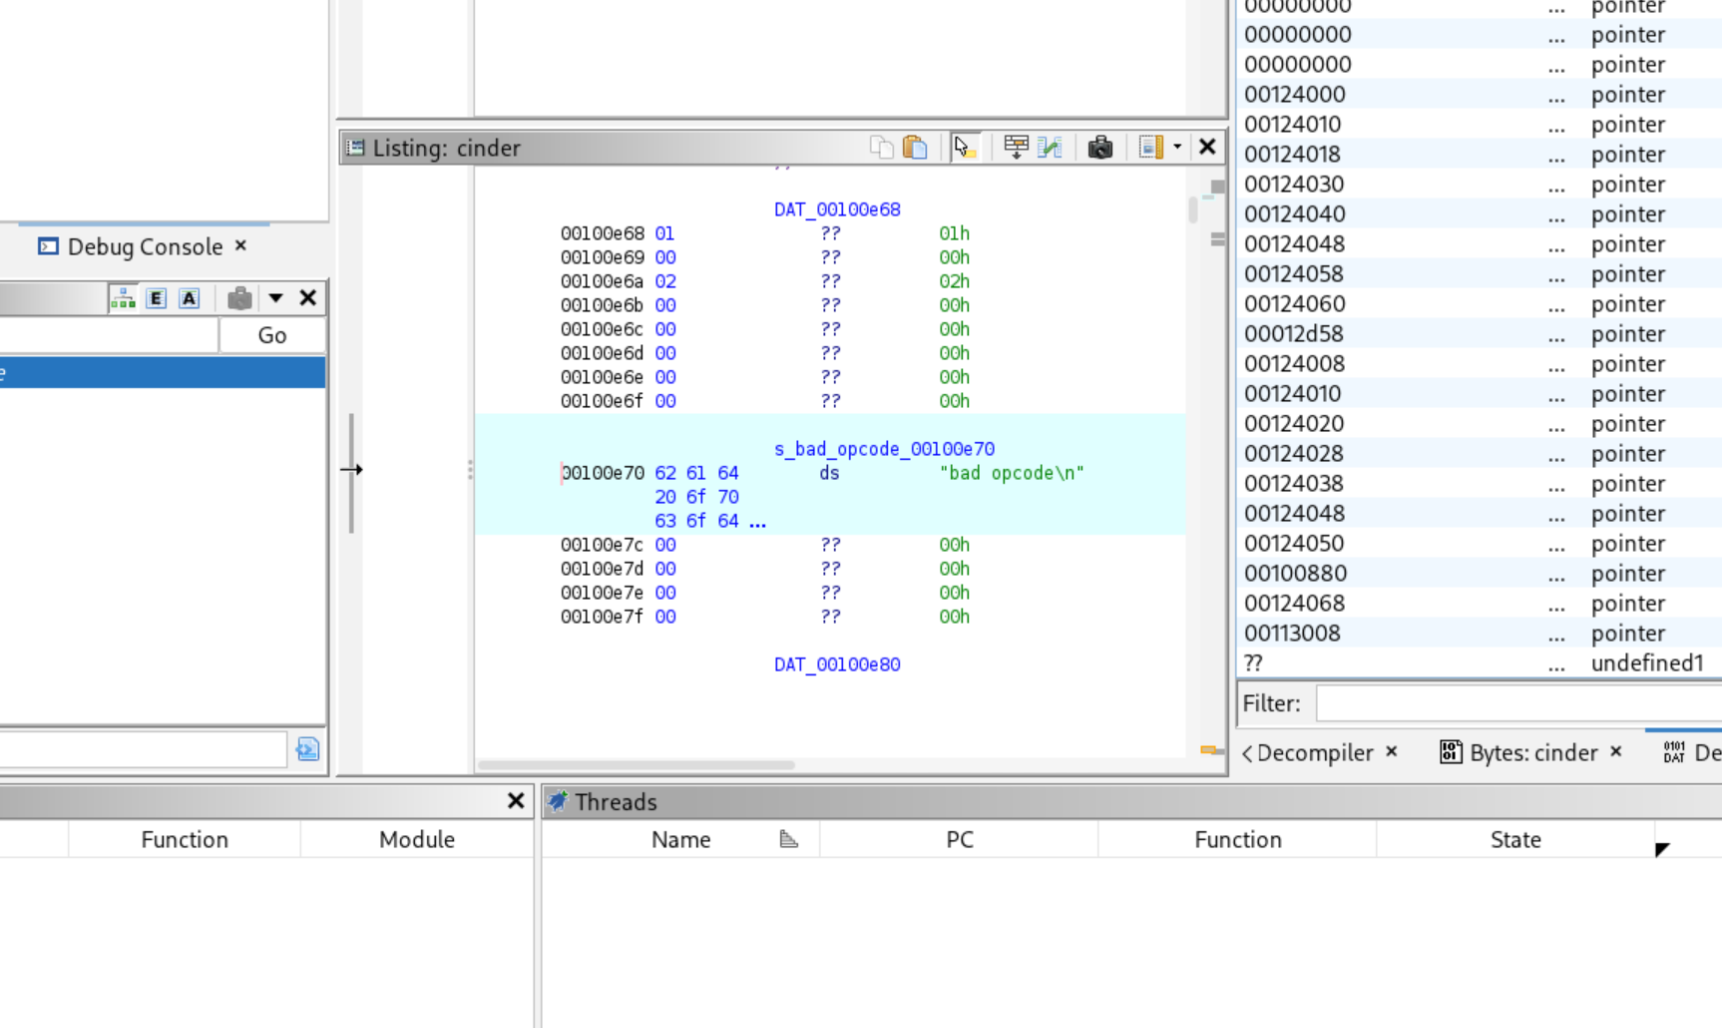This screenshot has width=1722, height=1028.
Task: Select label DAT_00100e80 in Listing
Action: pyautogui.click(x=837, y=665)
